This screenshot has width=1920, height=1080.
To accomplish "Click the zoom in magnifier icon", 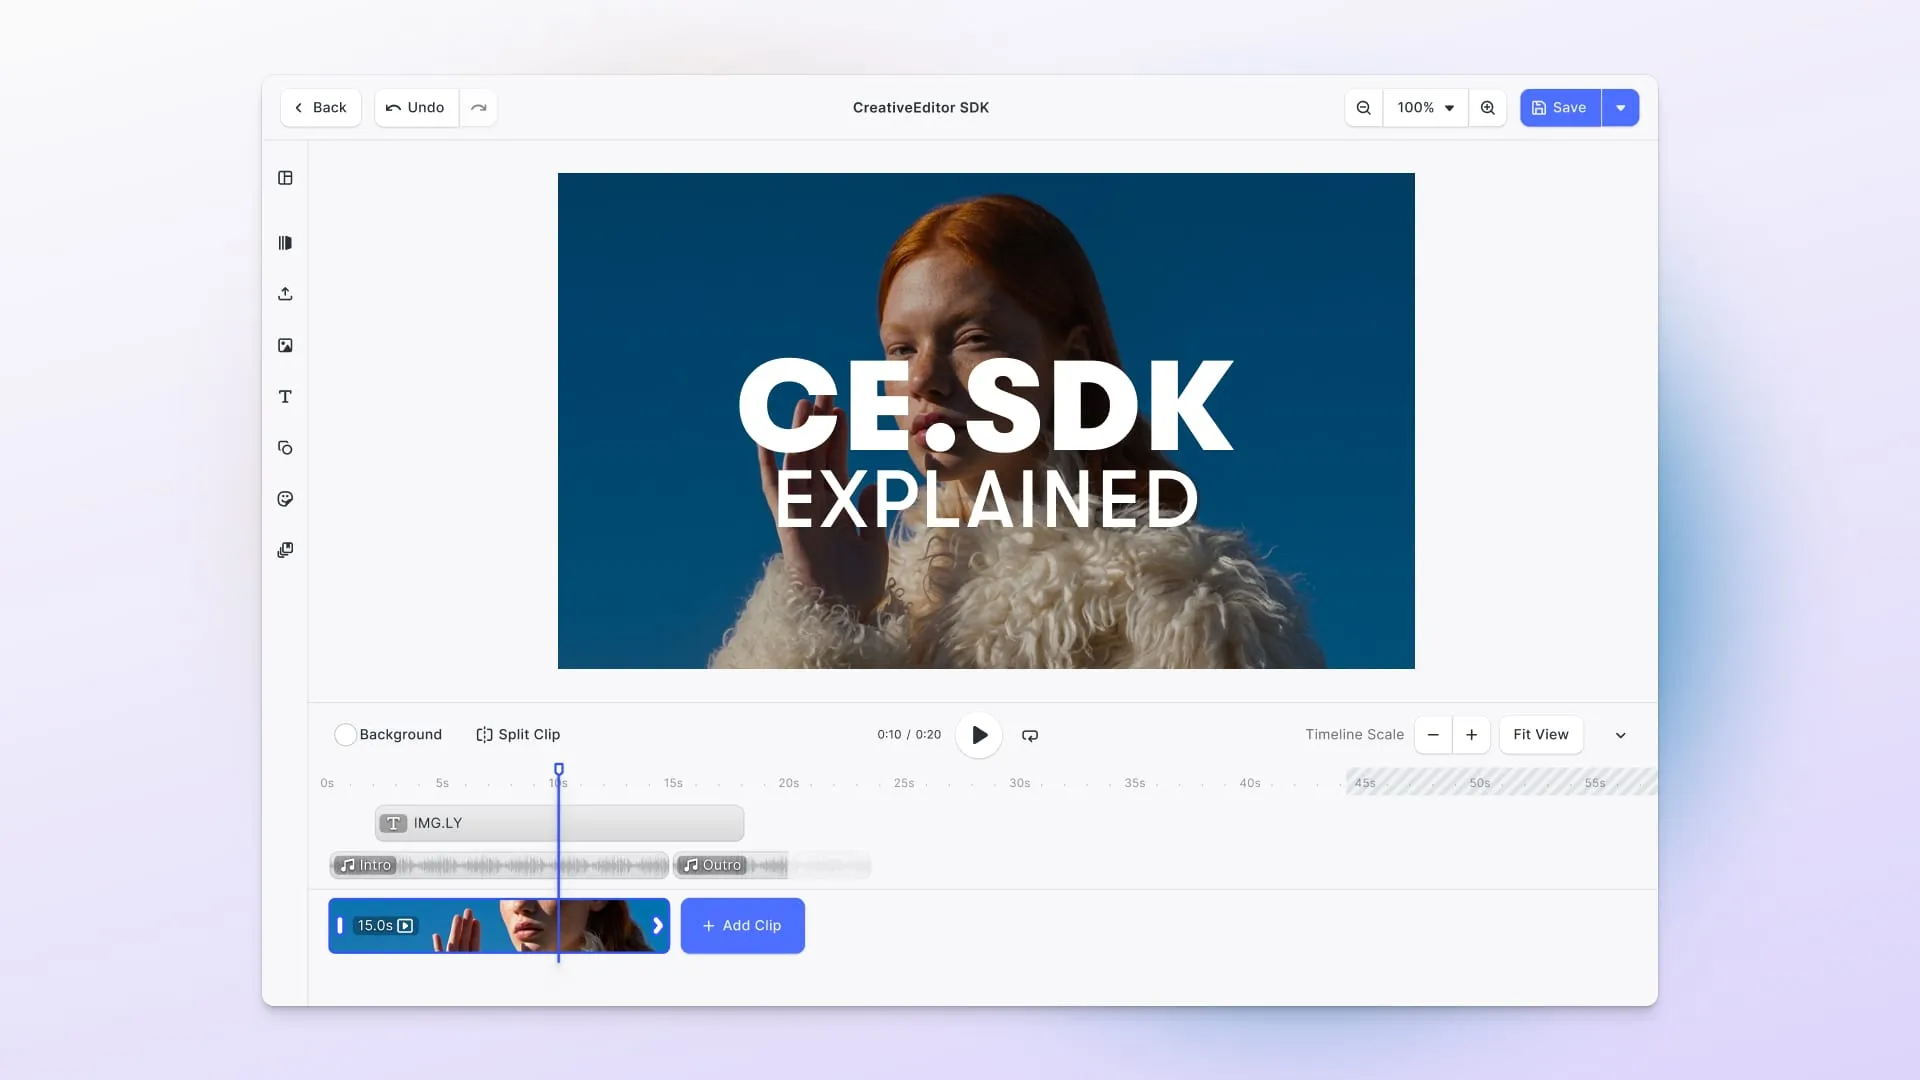I will (1488, 108).
